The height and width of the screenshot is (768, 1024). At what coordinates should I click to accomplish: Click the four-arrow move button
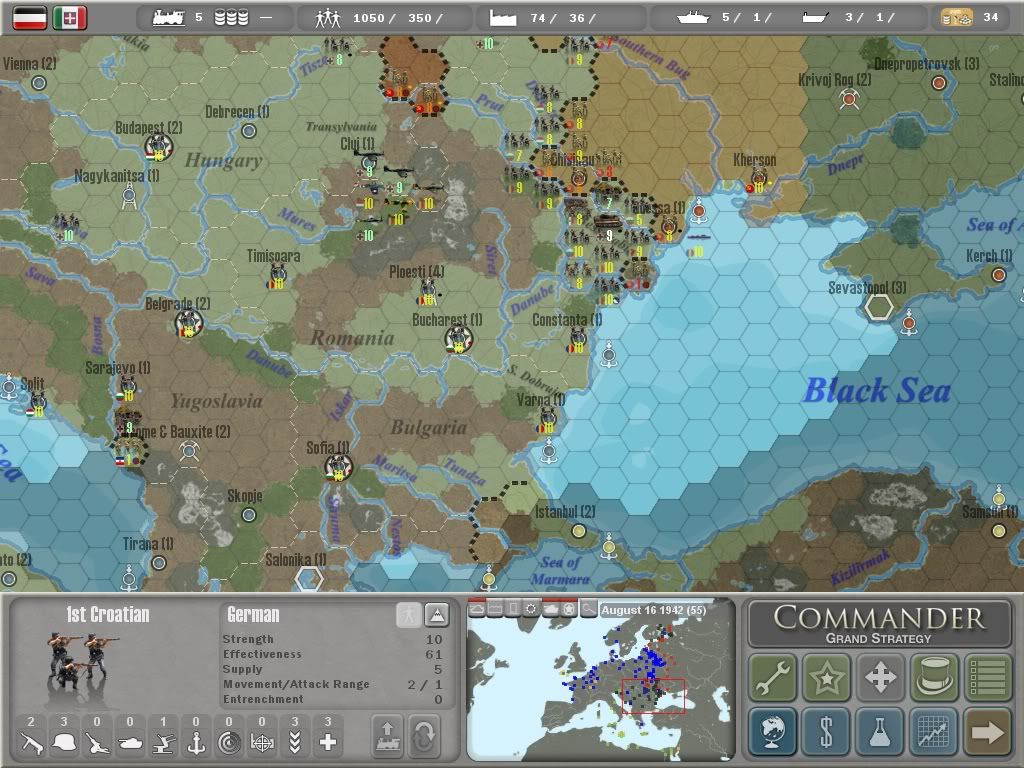880,677
